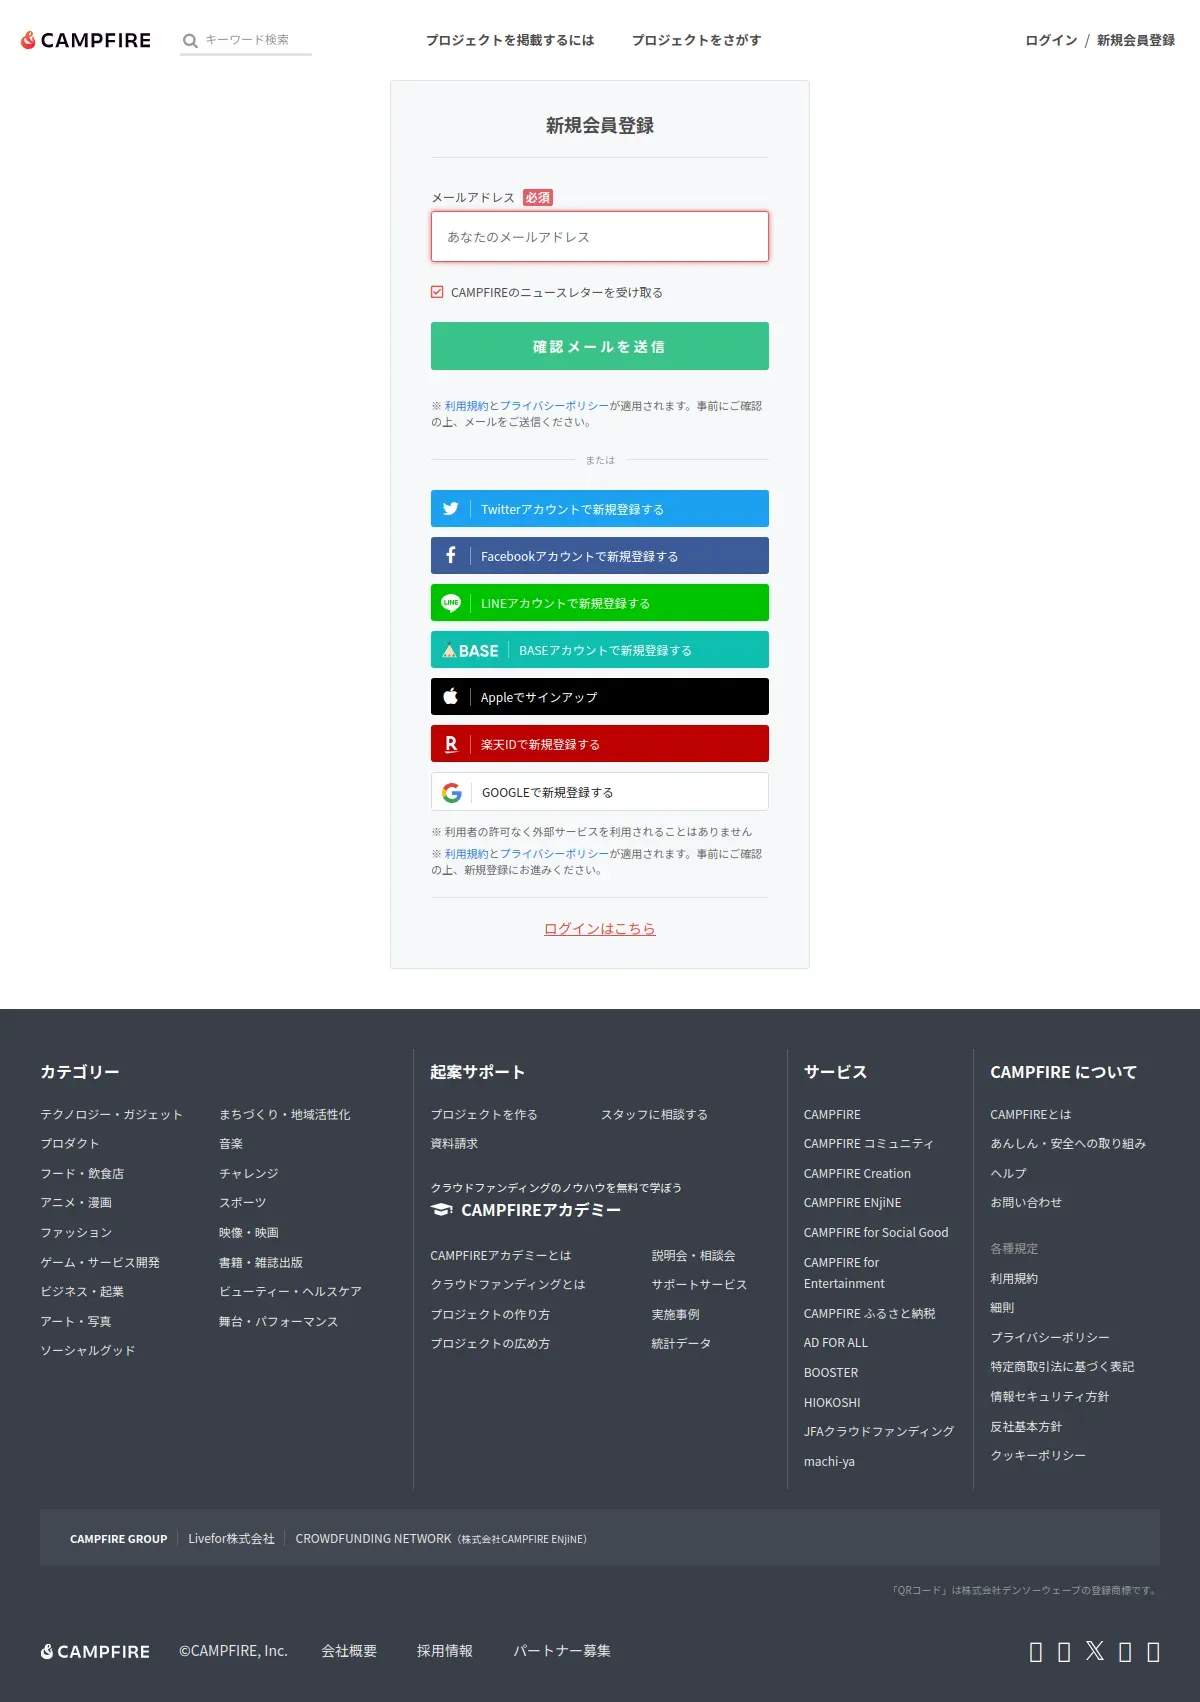Image resolution: width=1200 pixels, height=1702 pixels.
Task: Open ヘルプ footer link
Action: point(1008,1173)
